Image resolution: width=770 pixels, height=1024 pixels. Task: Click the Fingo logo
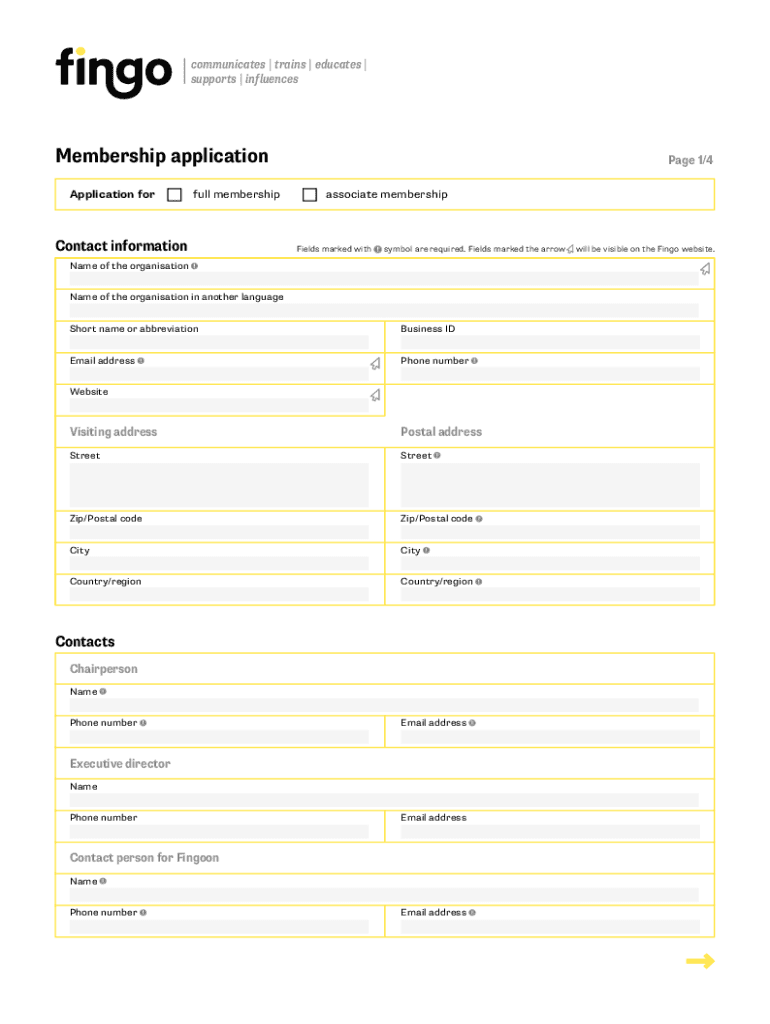pyautogui.click(x=113, y=71)
